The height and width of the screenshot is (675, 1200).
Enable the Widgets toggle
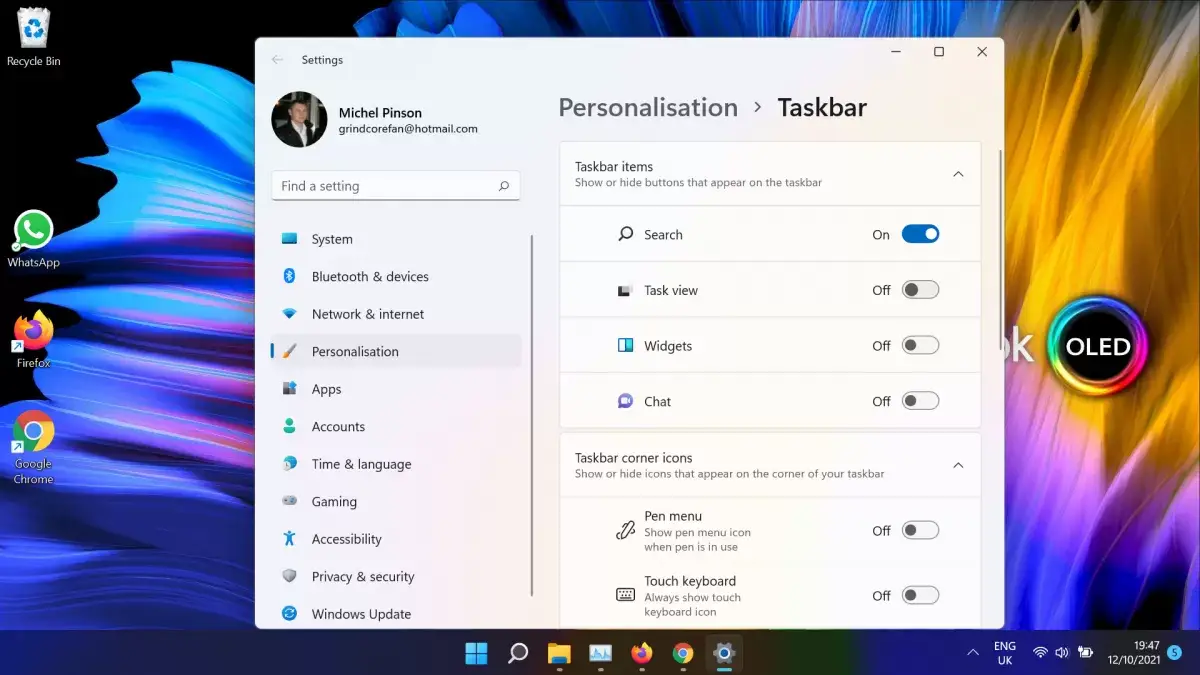pos(920,346)
